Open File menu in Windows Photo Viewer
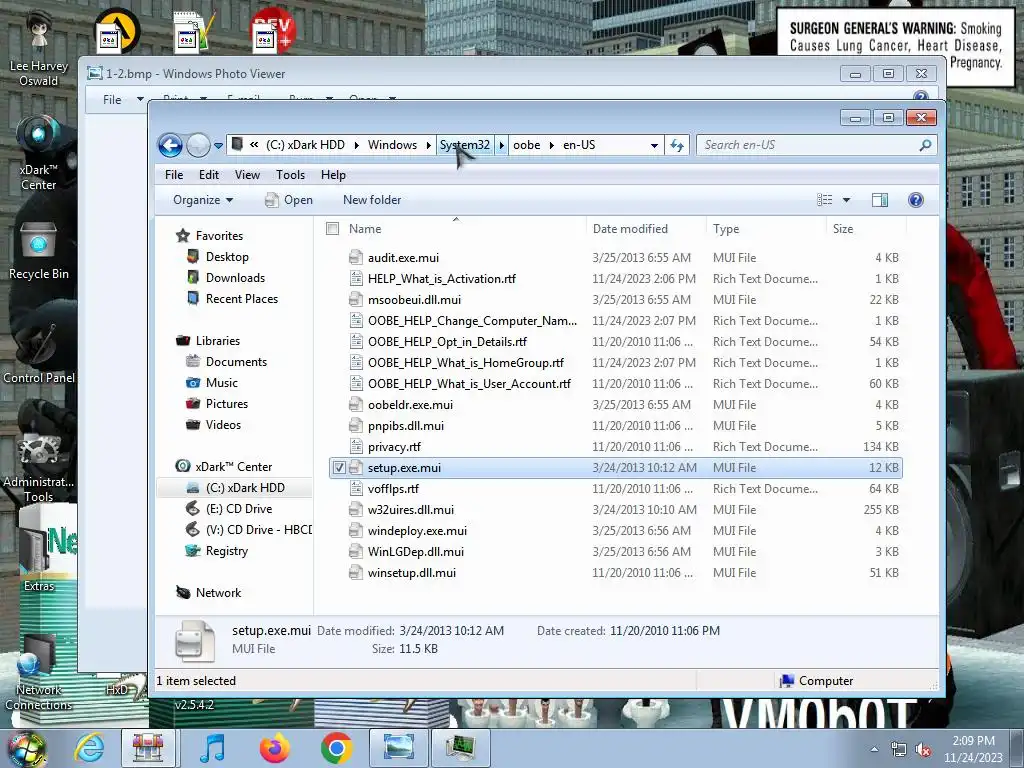 [x=112, y=99]
